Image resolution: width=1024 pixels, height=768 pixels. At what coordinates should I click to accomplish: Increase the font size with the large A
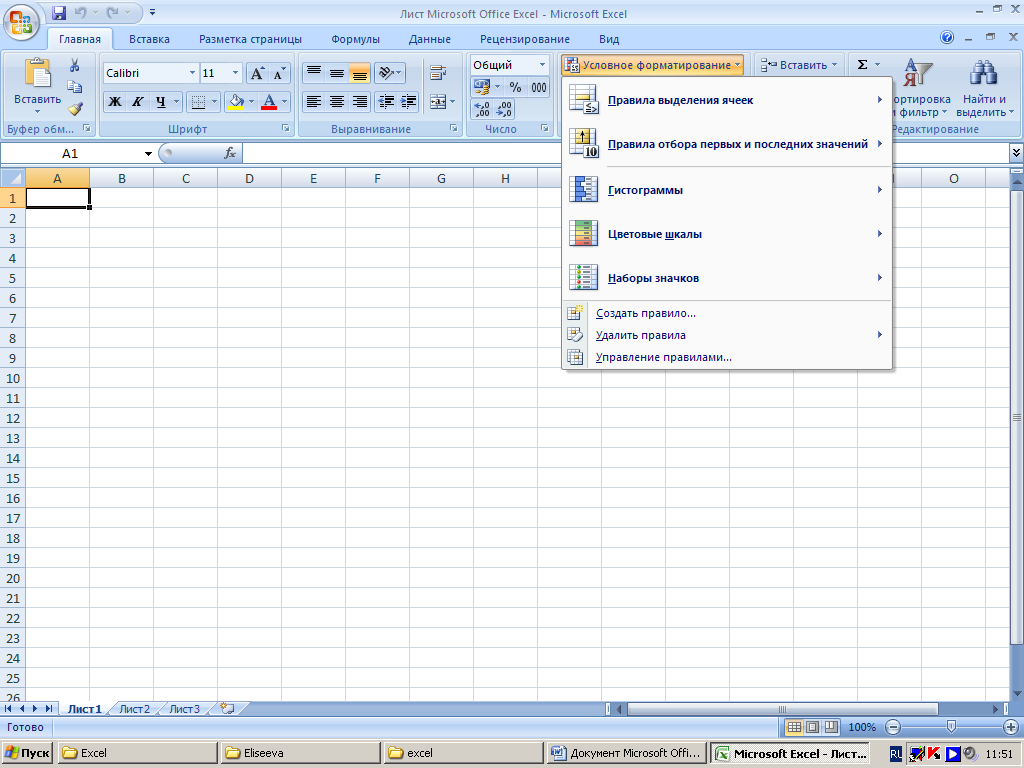click(257, 73)
